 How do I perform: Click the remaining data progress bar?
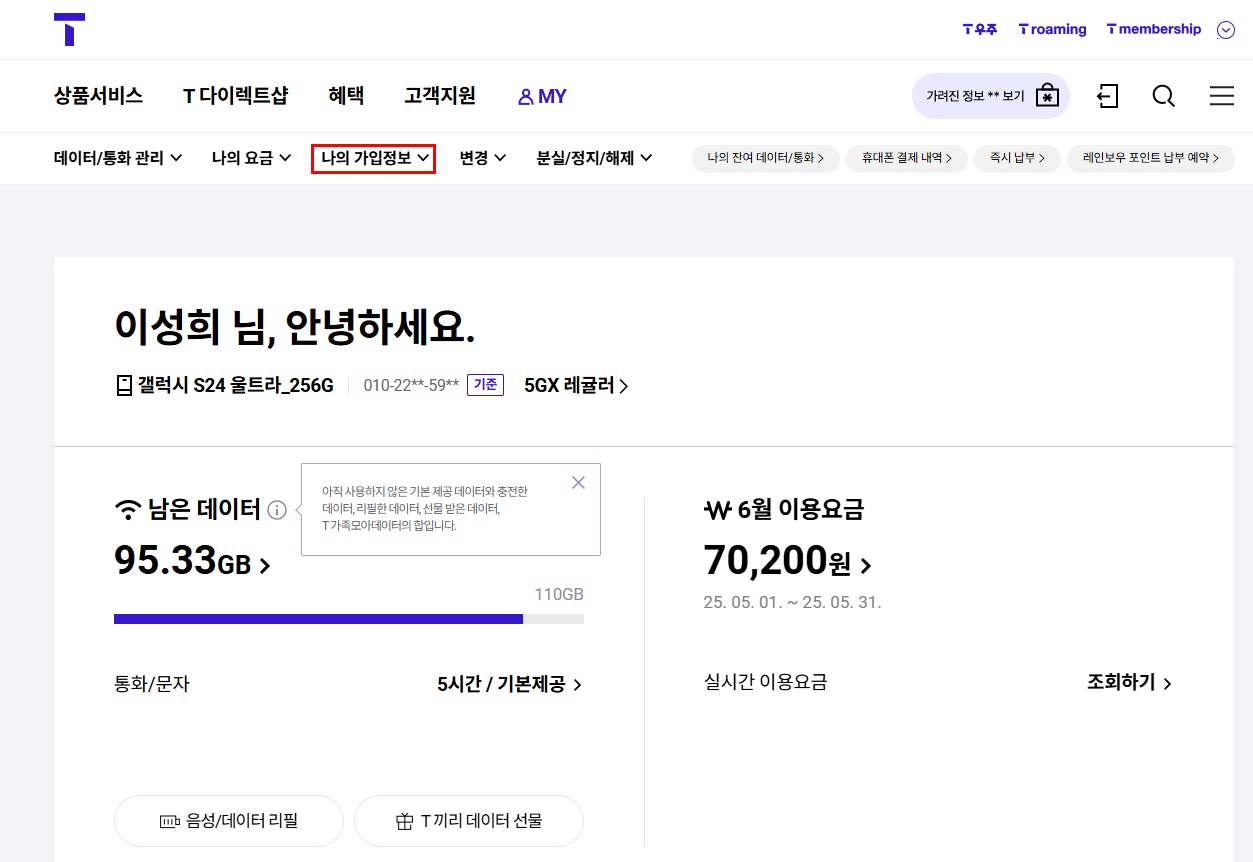point(349,619)
